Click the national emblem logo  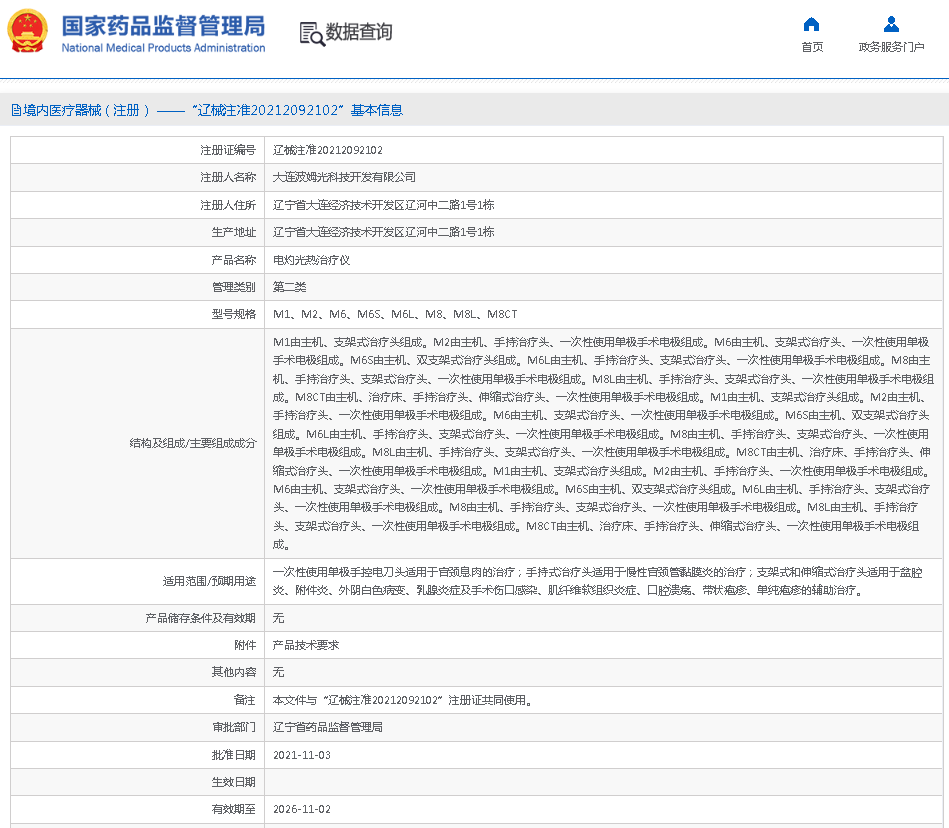click(27, 31)
